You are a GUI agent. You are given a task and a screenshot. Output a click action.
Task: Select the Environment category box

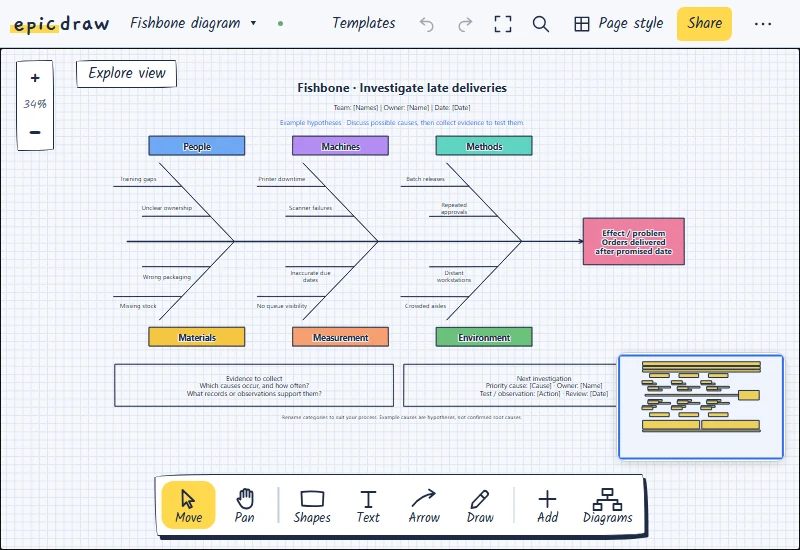click(x=484, y=337)
